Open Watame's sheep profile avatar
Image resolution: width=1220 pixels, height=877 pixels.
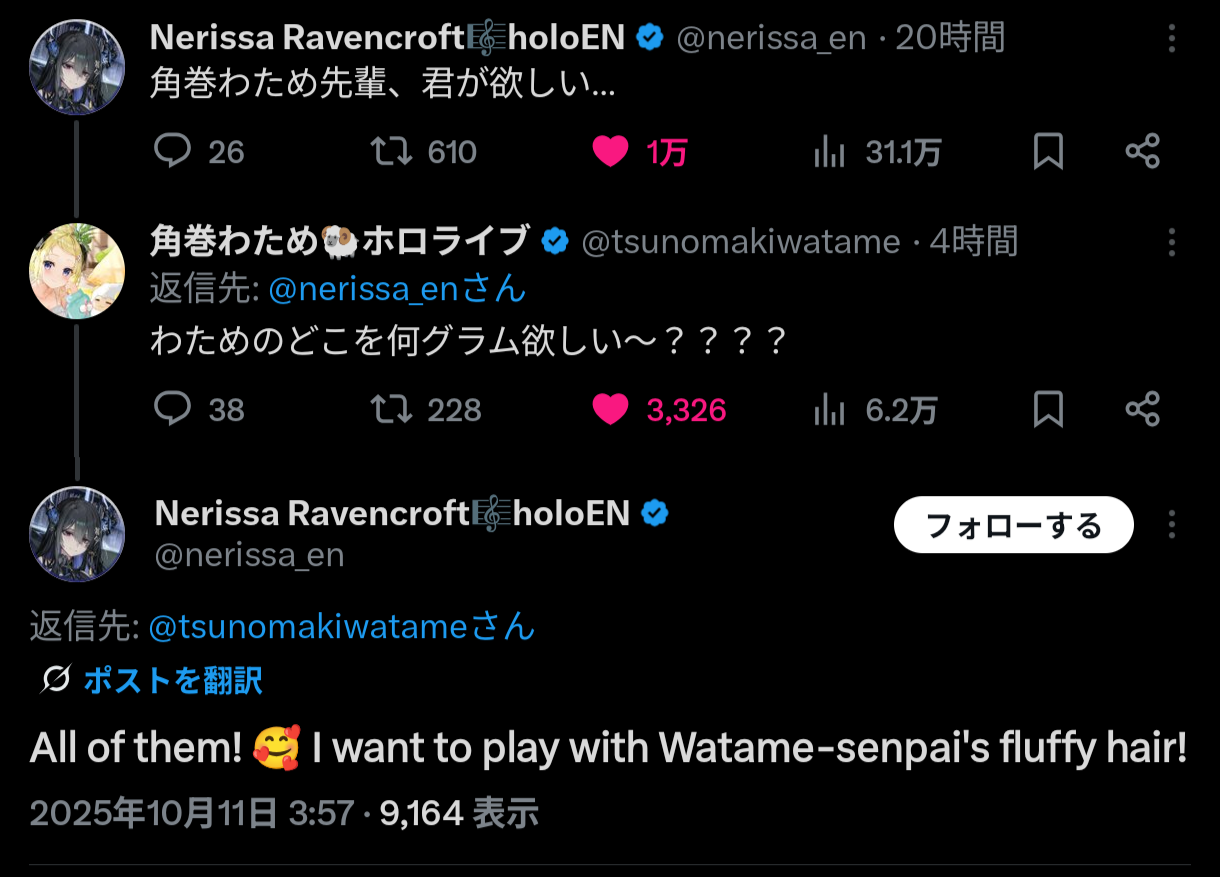tap(77, 271)
